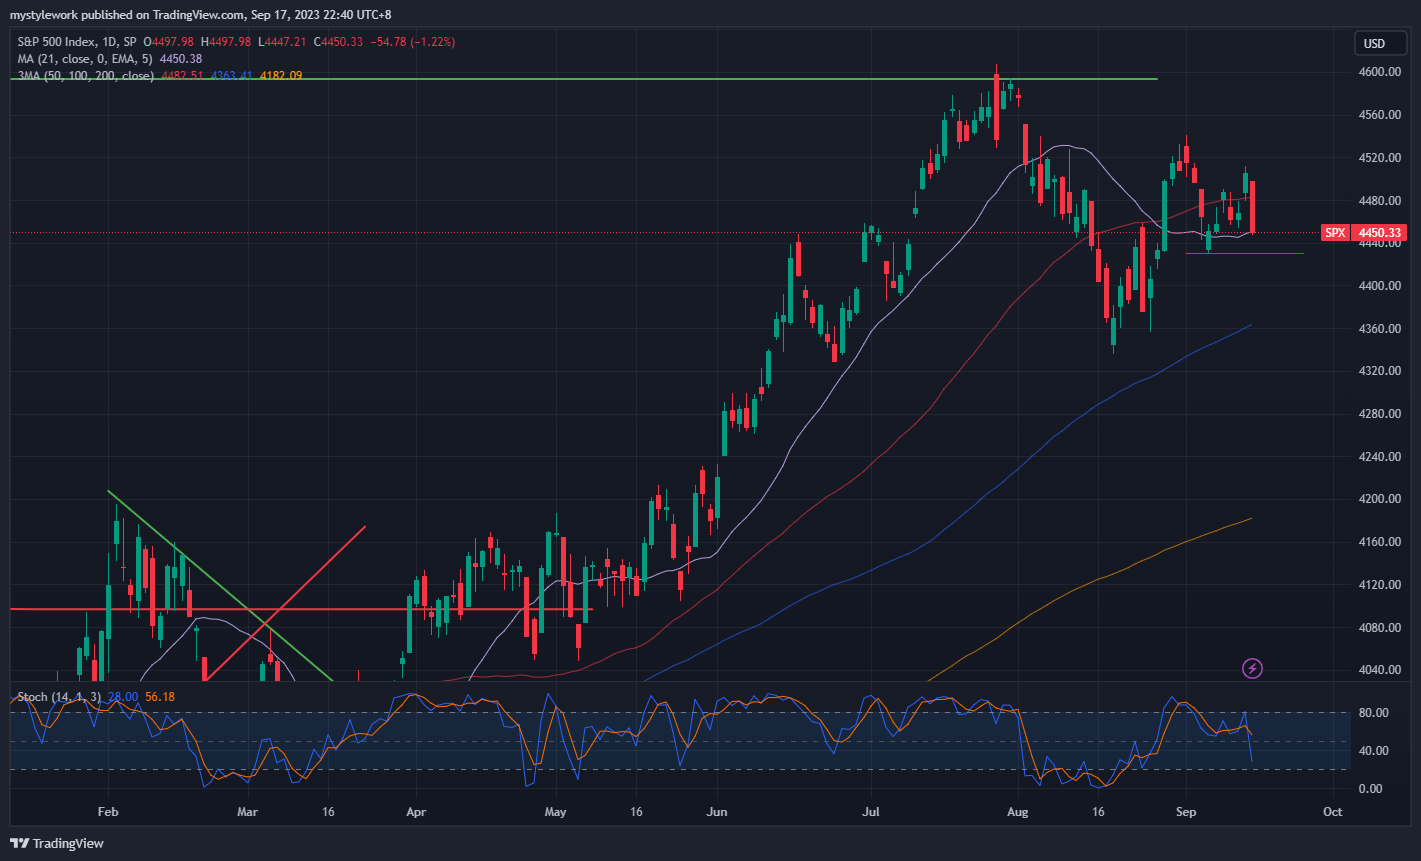
Task: Click the Stoch 56.18 orange value
Action: tap(160, 696)
